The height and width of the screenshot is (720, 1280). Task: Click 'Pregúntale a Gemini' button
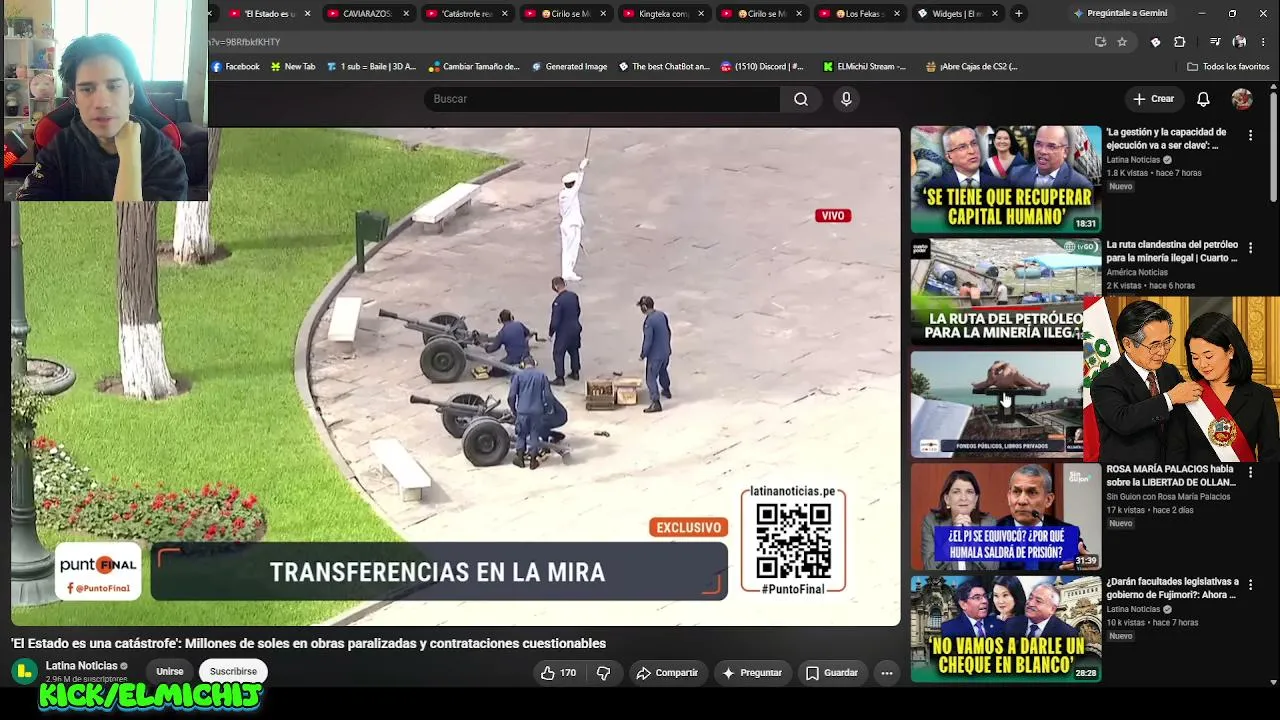(1120, 14)
